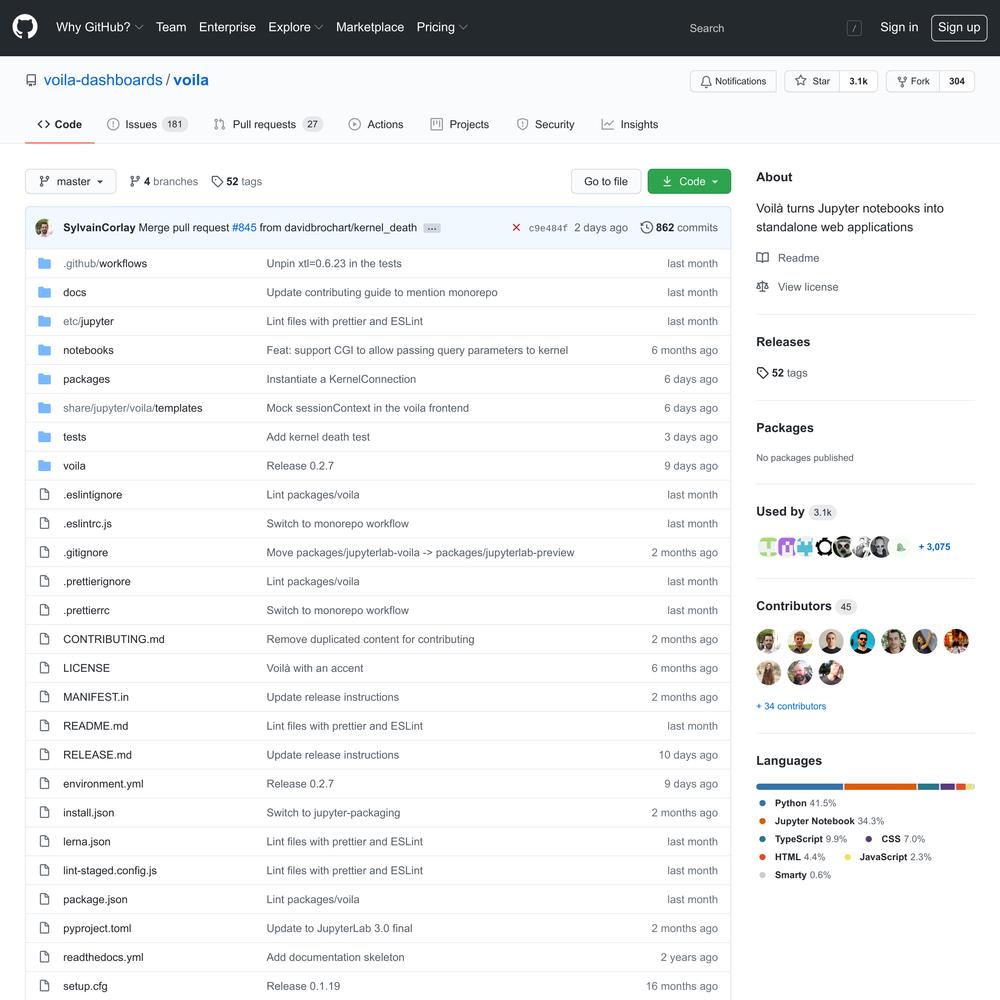Click the tag icon beside 52 tags in file header
Screen dimensions: 1000x1000
pyautogui.click(x=217, y=182)
